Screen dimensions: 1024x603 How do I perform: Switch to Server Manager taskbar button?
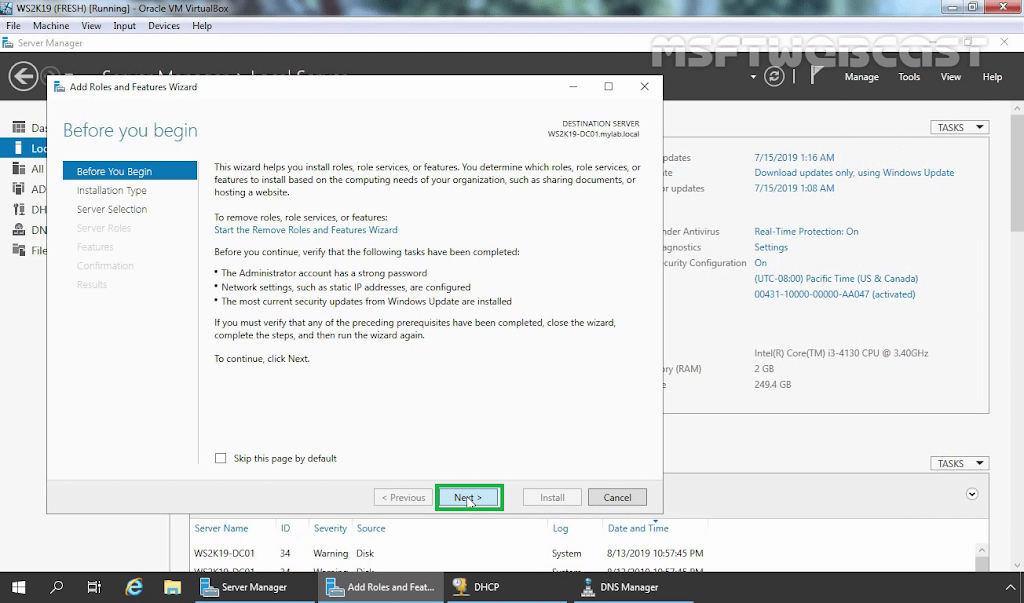(254, 587)
